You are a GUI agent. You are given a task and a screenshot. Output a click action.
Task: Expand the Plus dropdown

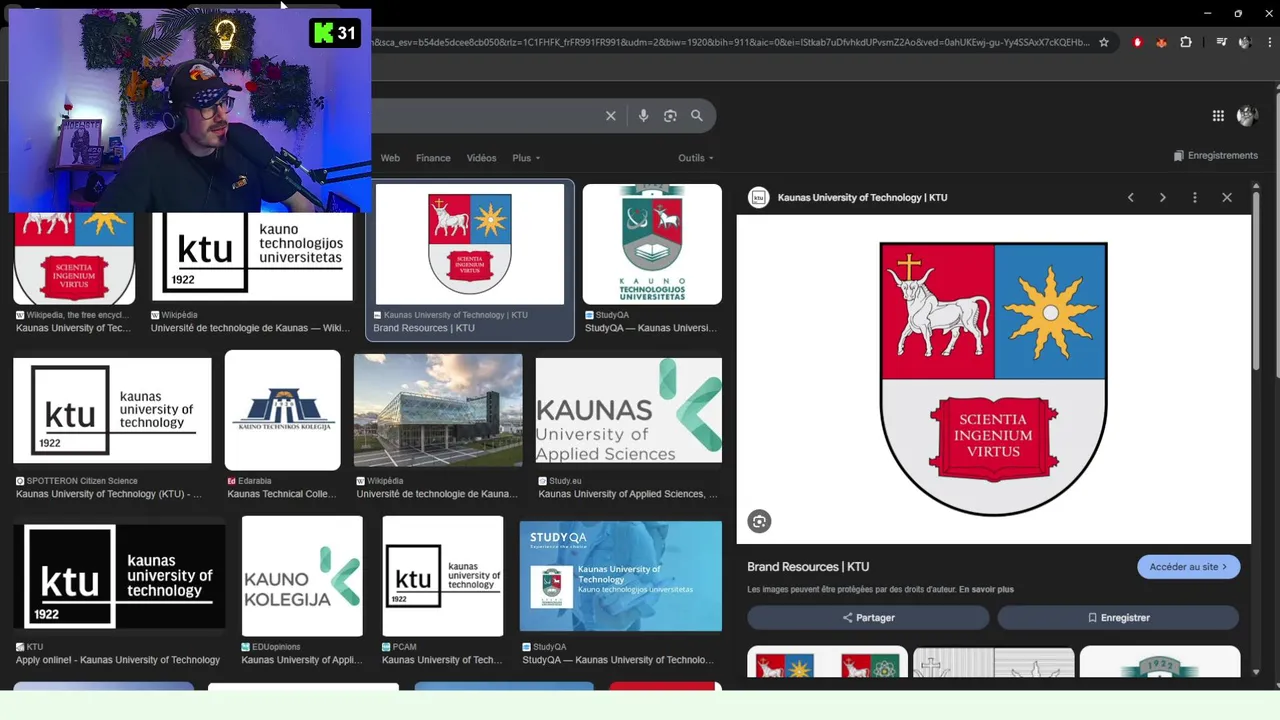point(526,158)
